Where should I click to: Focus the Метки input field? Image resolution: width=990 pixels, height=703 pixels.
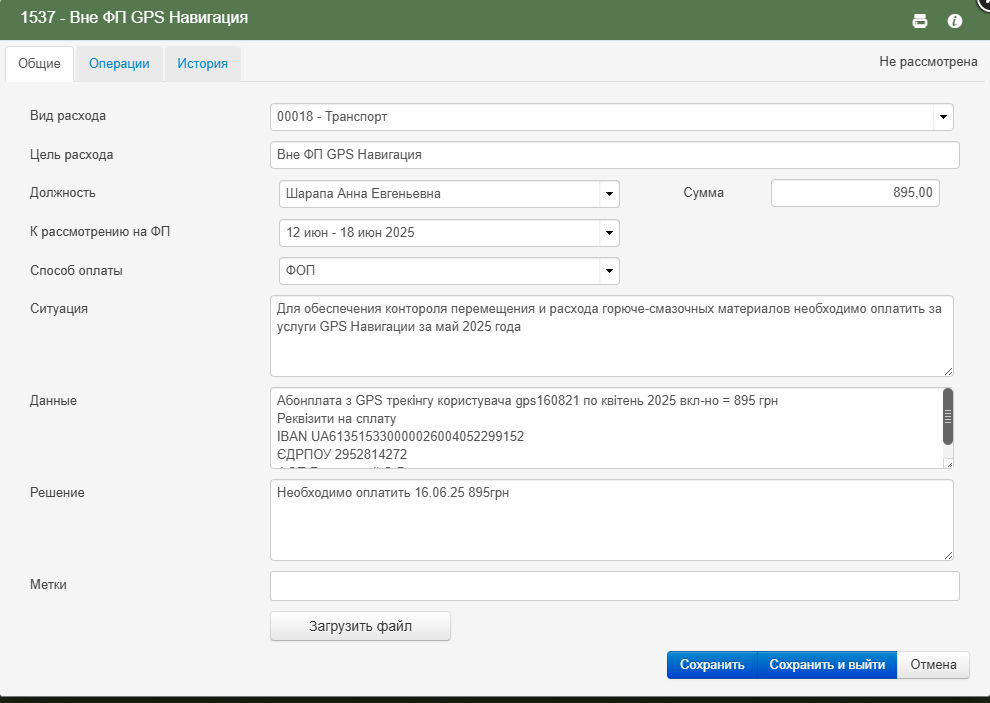point(614,586)
